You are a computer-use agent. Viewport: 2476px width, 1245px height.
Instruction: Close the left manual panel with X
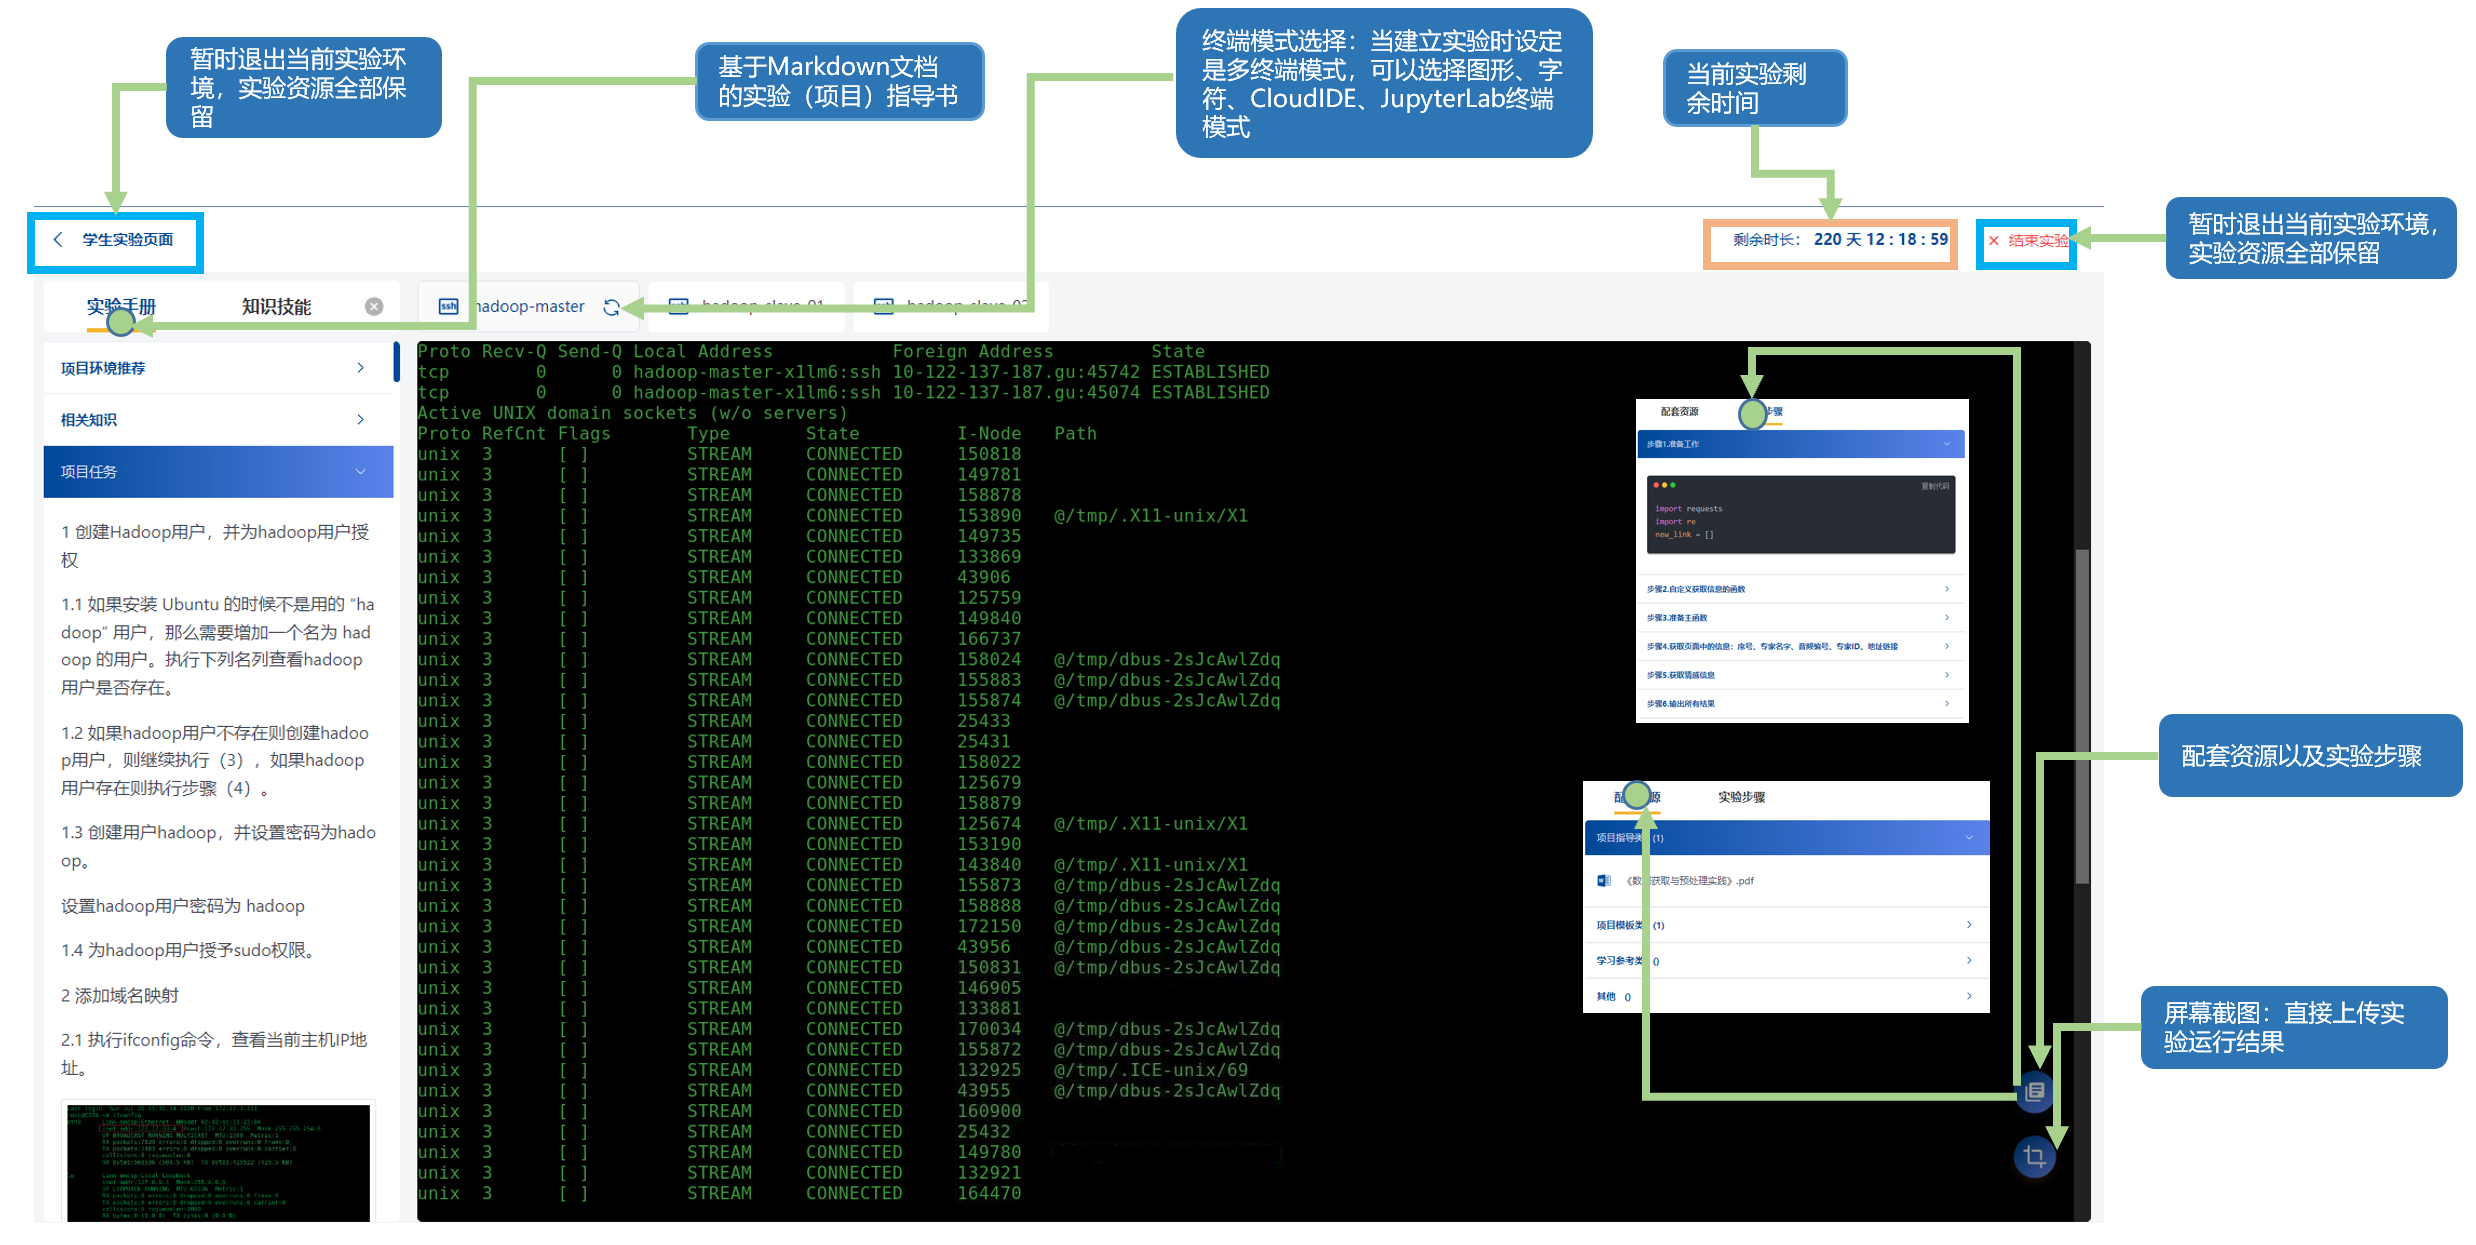click(374, 307)
